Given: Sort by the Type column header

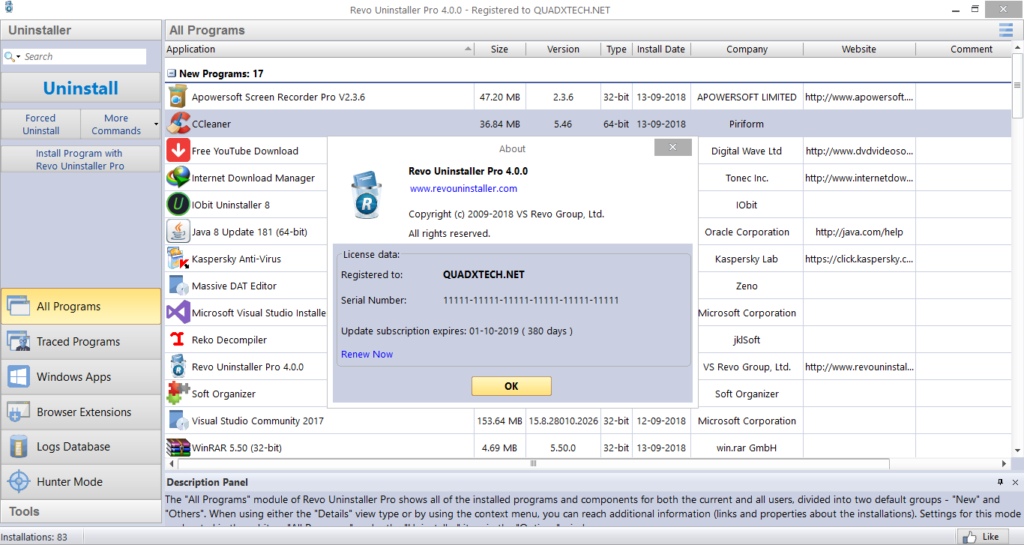Looking at the screenshot, I should 616,49.
